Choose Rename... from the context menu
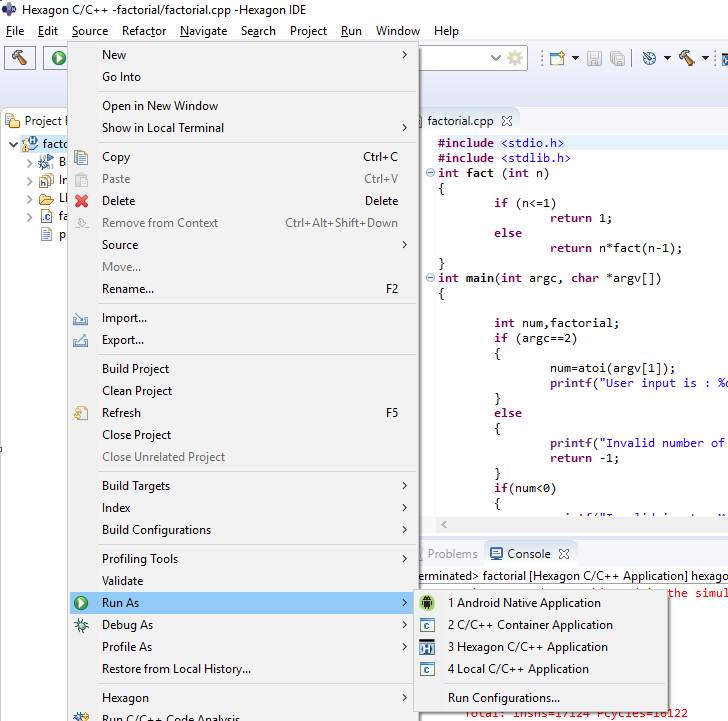 [244, 289]
